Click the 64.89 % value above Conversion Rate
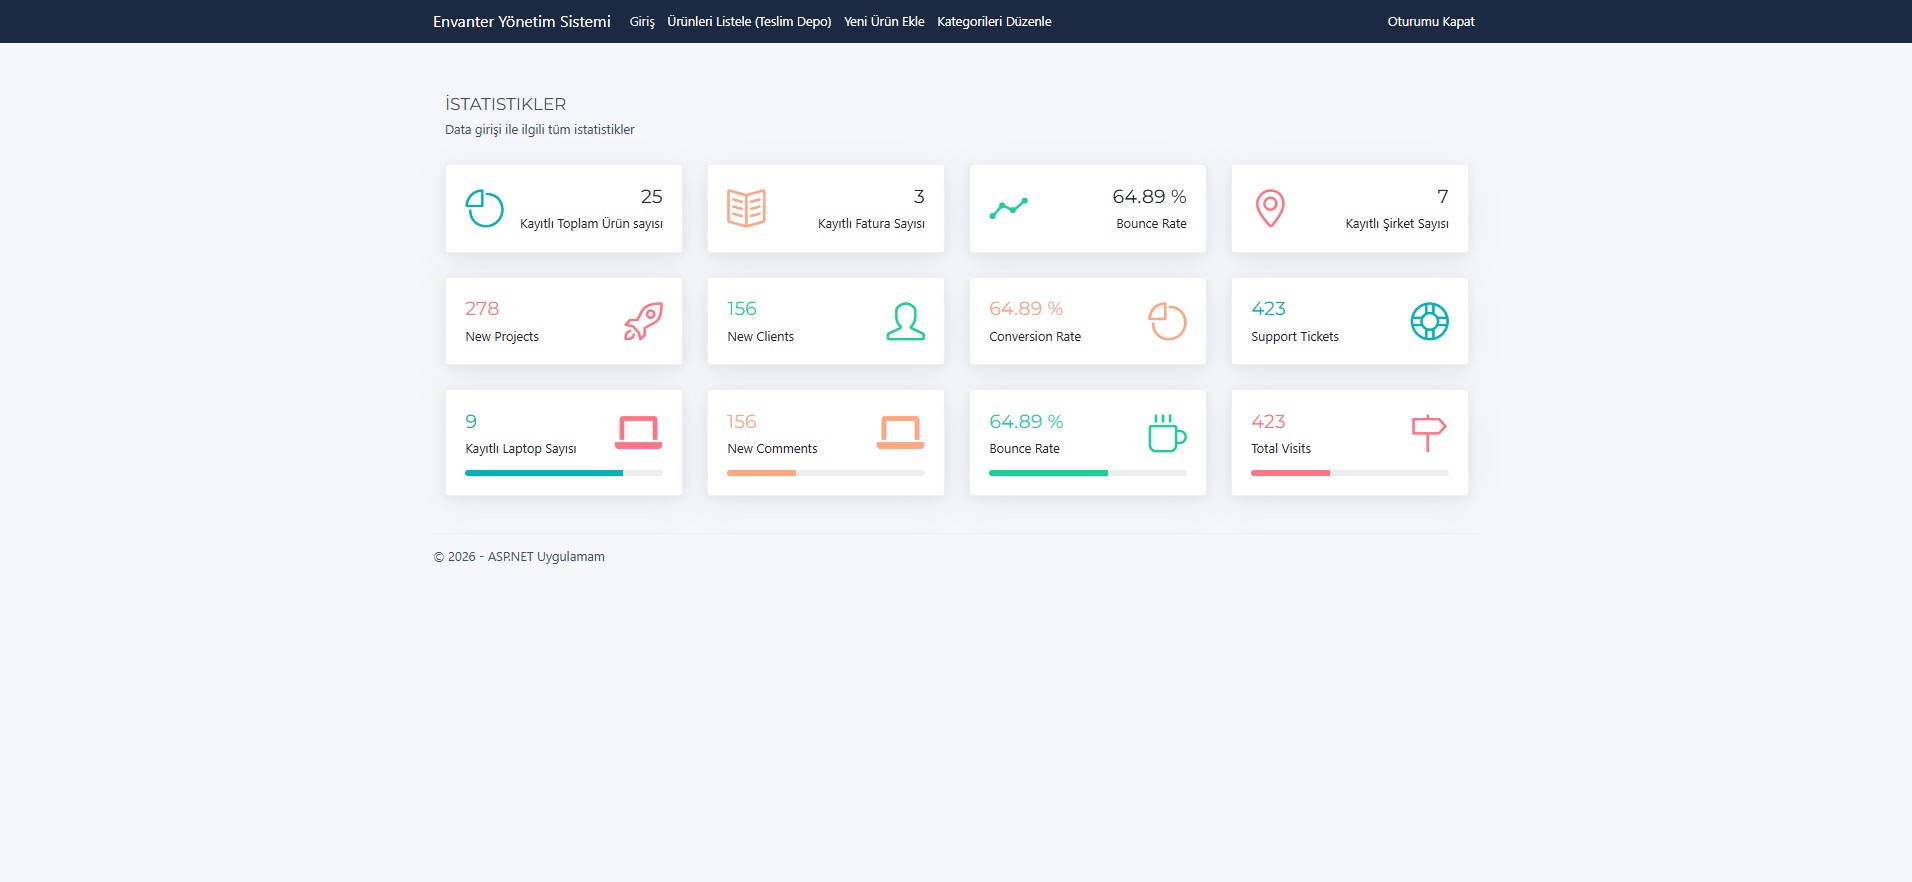This screenshot has width=1912, height=882. [x=1026, y=309]
